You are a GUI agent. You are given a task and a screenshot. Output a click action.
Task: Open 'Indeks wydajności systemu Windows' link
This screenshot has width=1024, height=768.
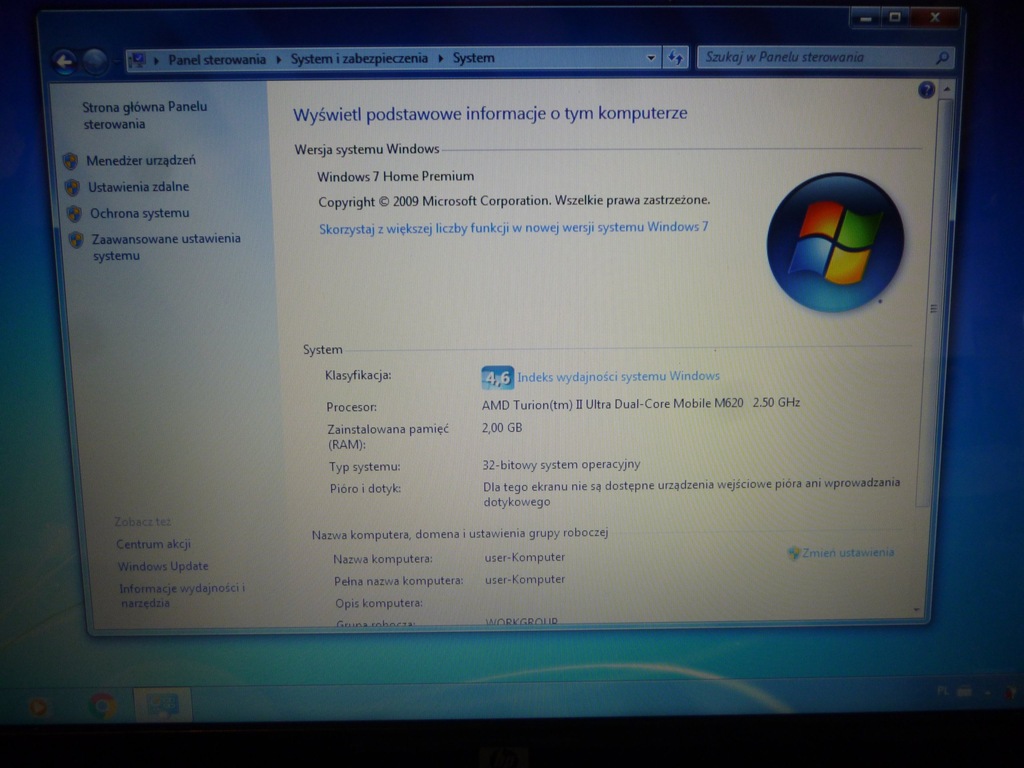618,377
